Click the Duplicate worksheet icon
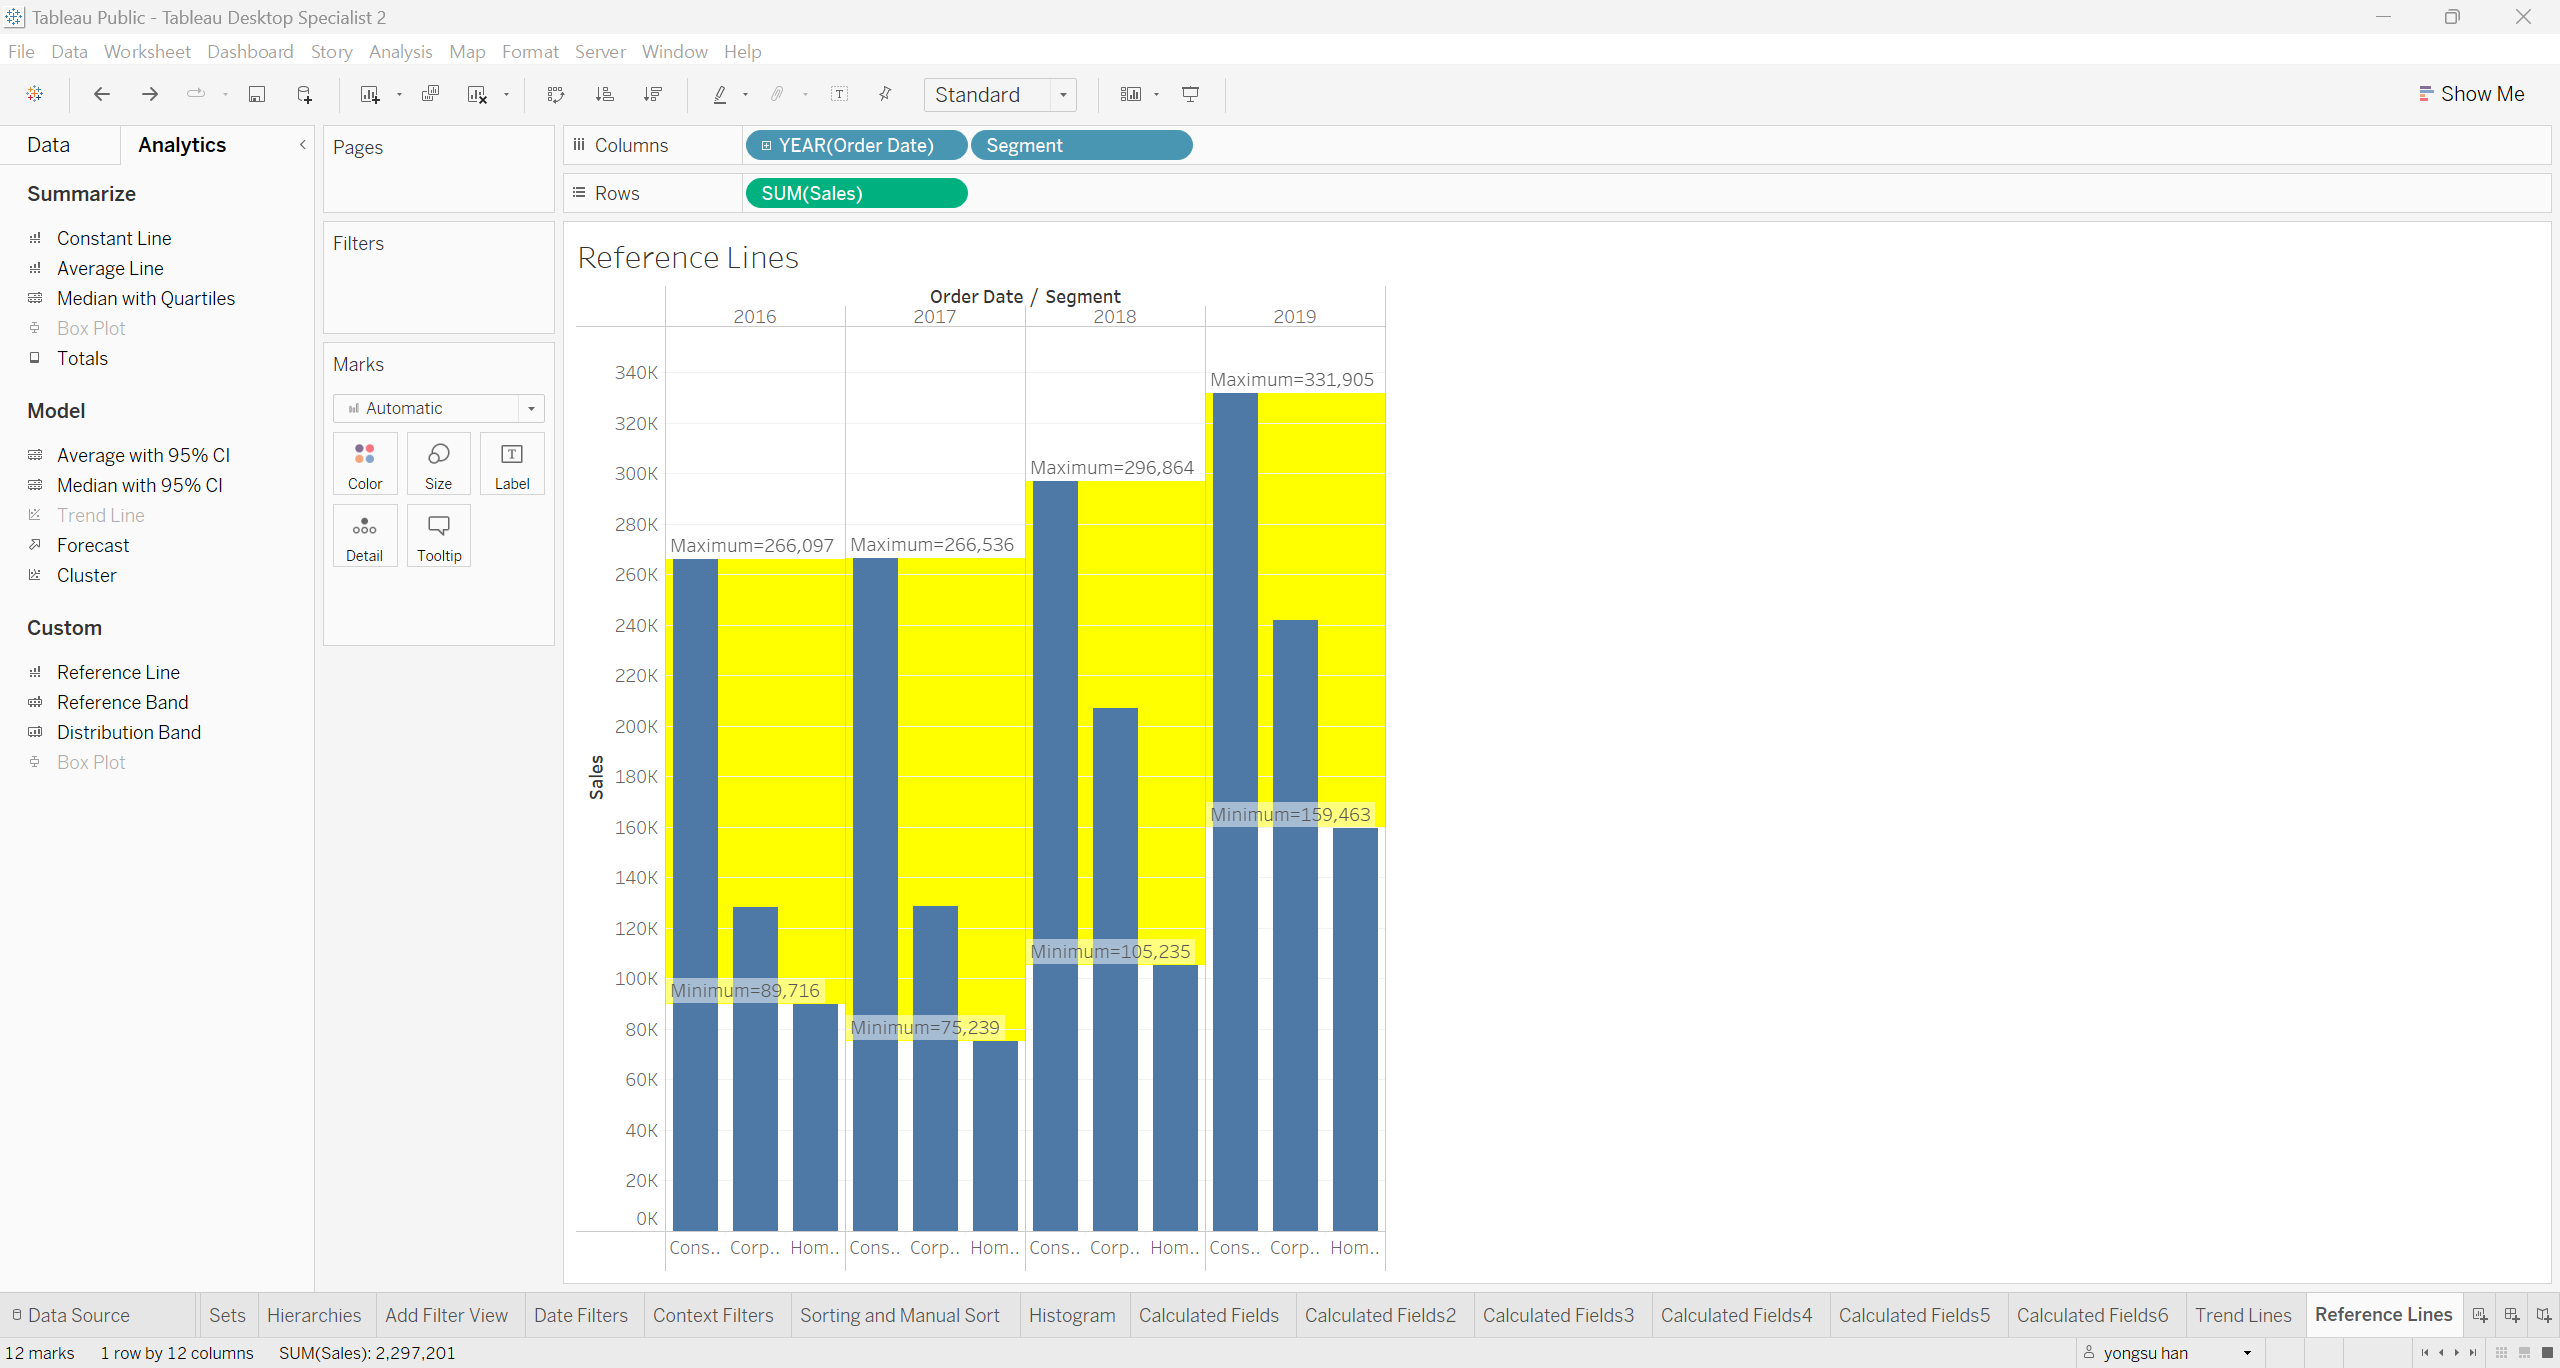The height and width of the screenshot is (1368, 2560). [430, 94]
